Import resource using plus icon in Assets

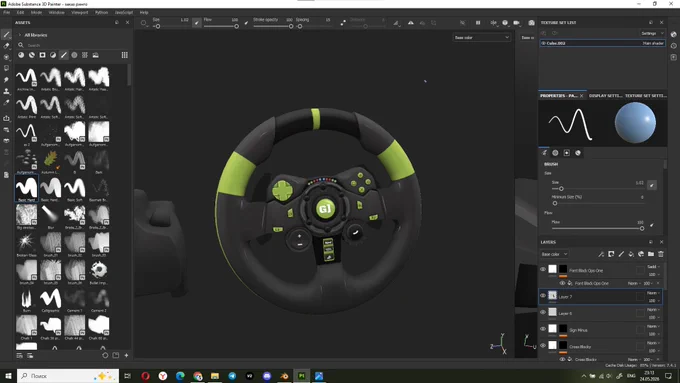126,355
